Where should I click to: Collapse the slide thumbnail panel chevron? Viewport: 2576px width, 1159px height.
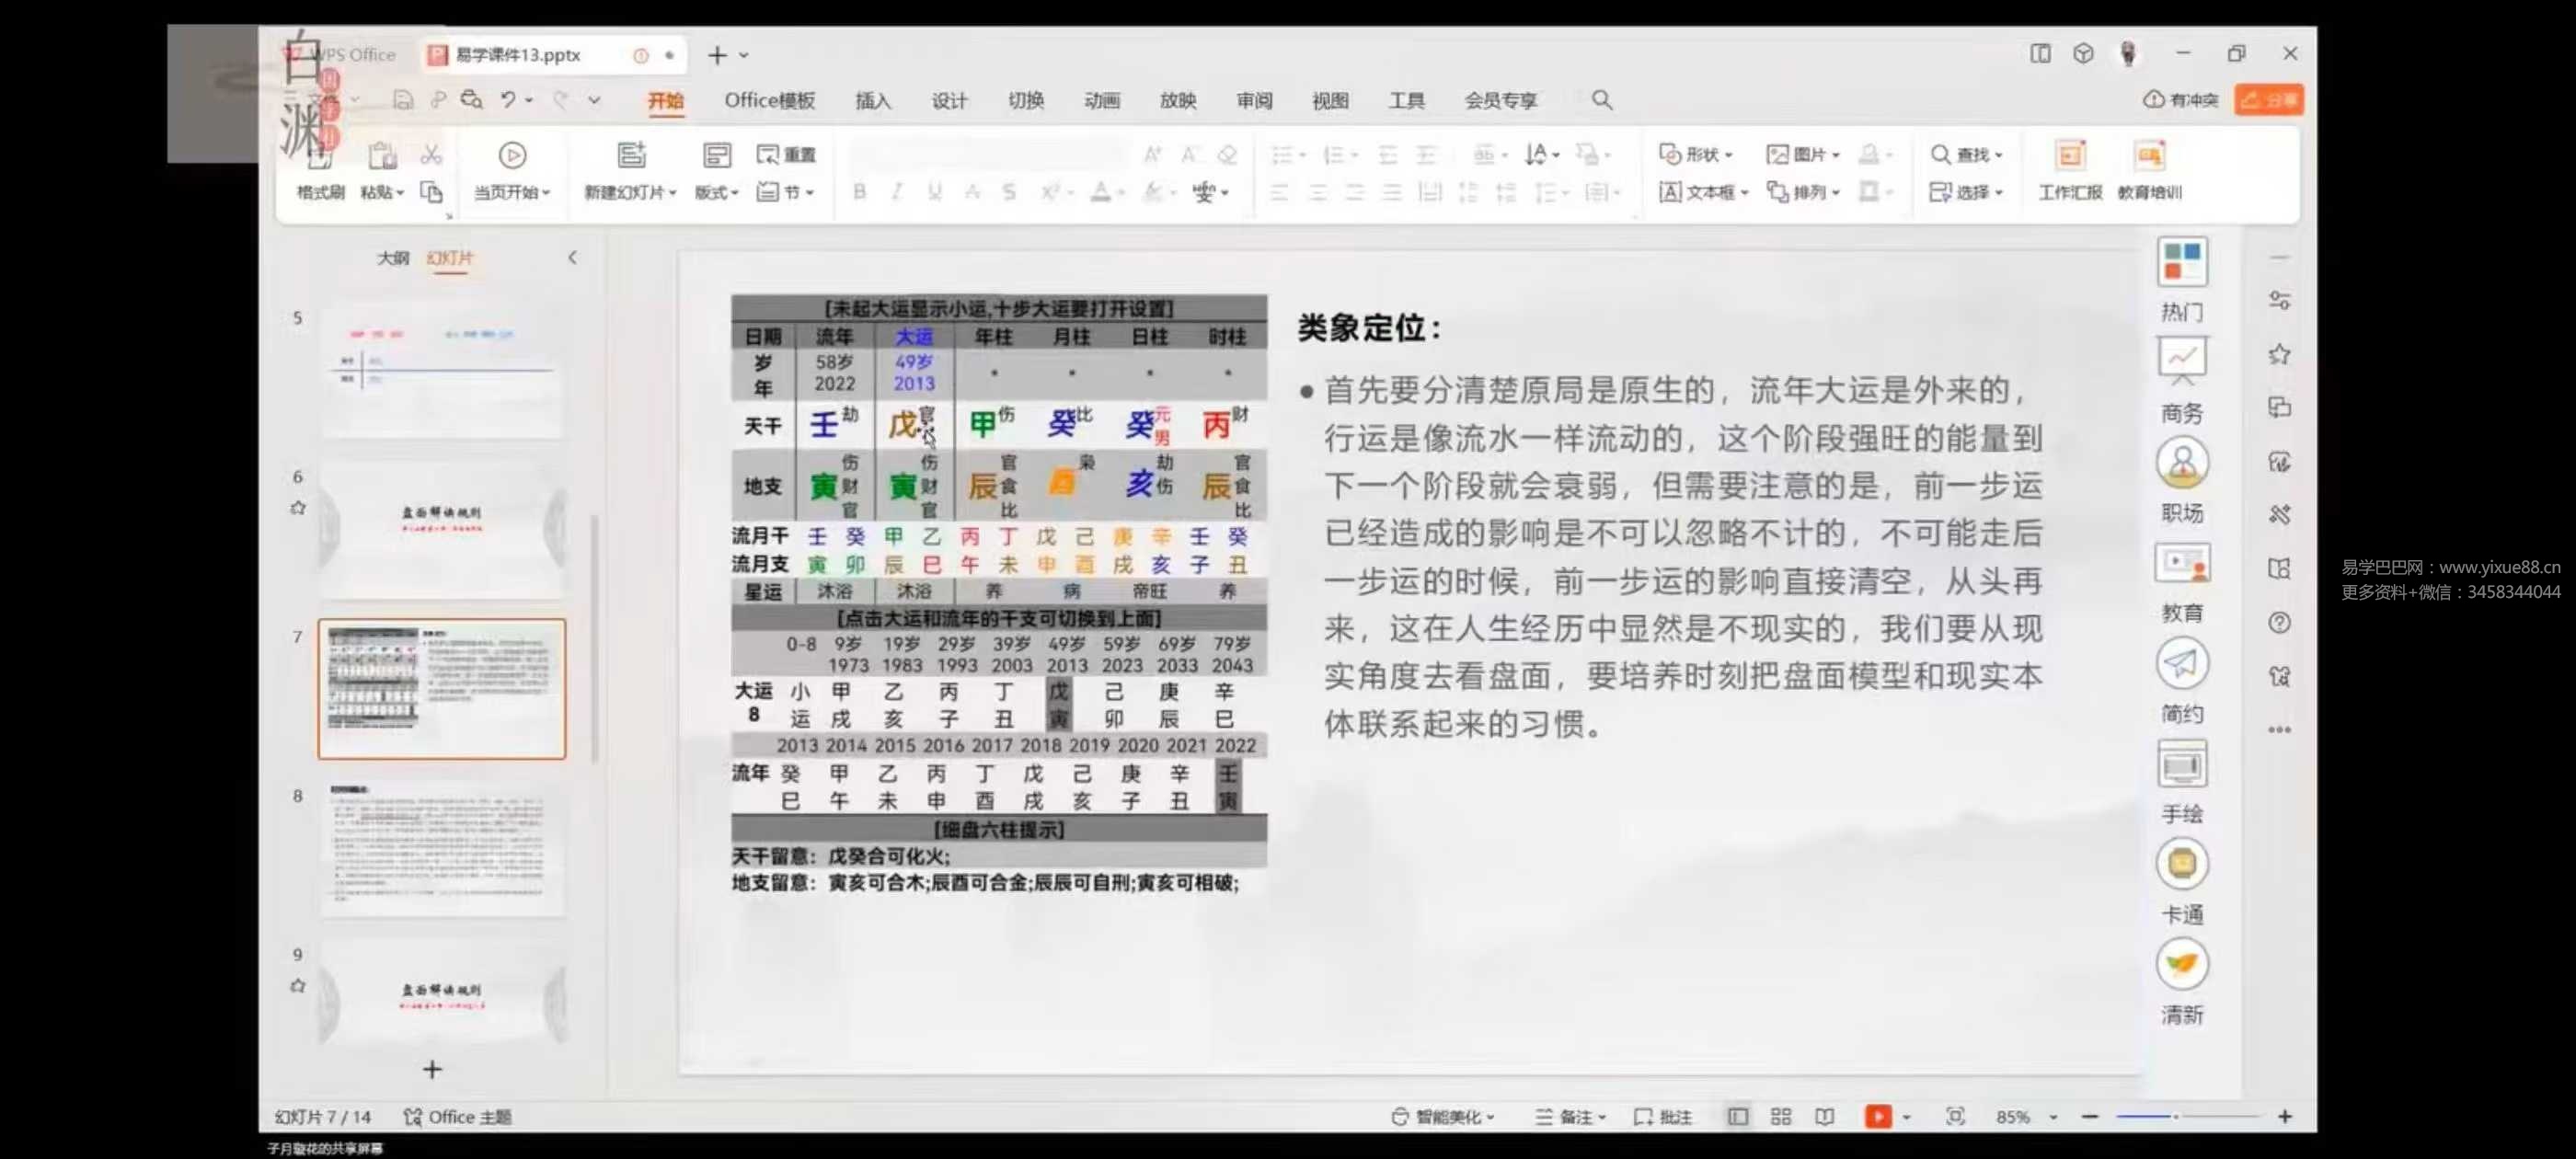point(572,258)
